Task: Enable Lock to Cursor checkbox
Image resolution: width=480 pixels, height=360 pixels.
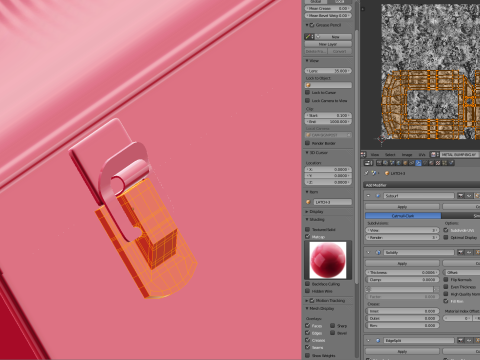Action: pos(308,92)
